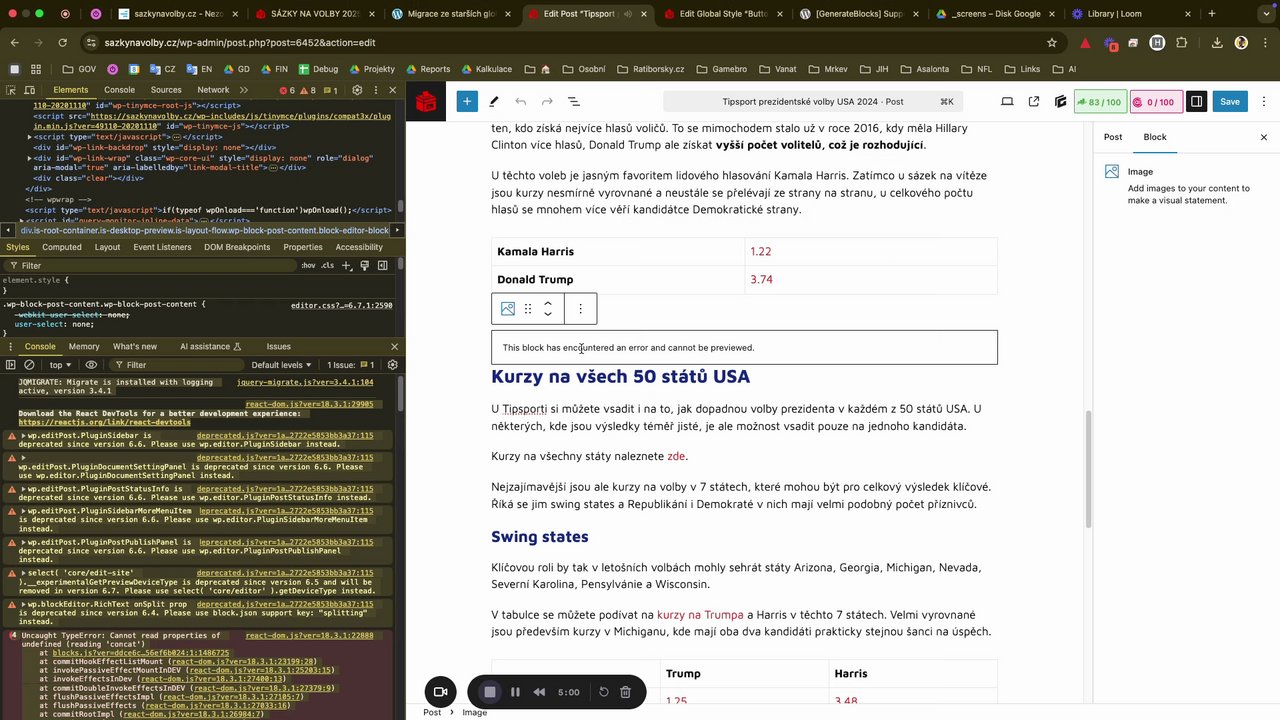Open the Memory drawer tab
Image resolution: width=1280 pixels, height=720 pixels.
84,347
